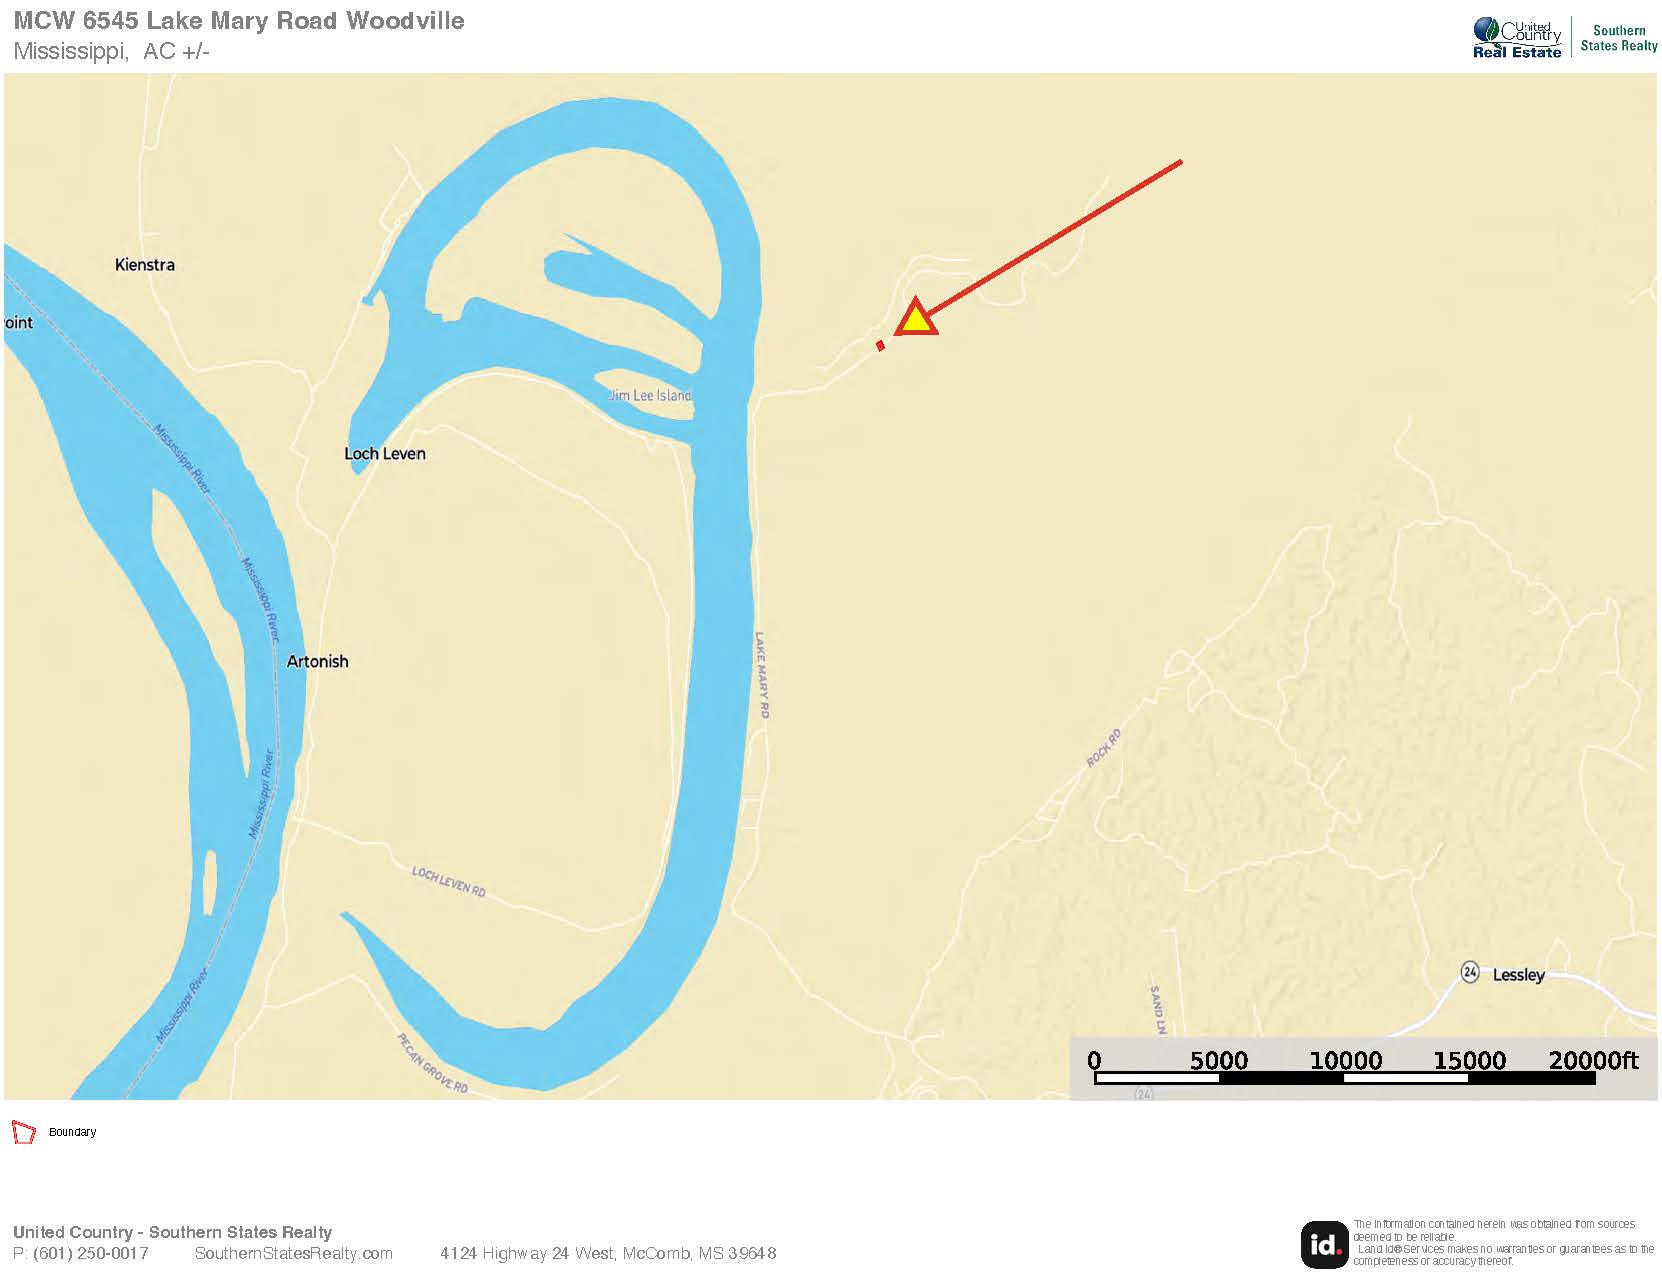
Task: Open the SouthernStatesRealty.com link
Action: [293, 1253]
